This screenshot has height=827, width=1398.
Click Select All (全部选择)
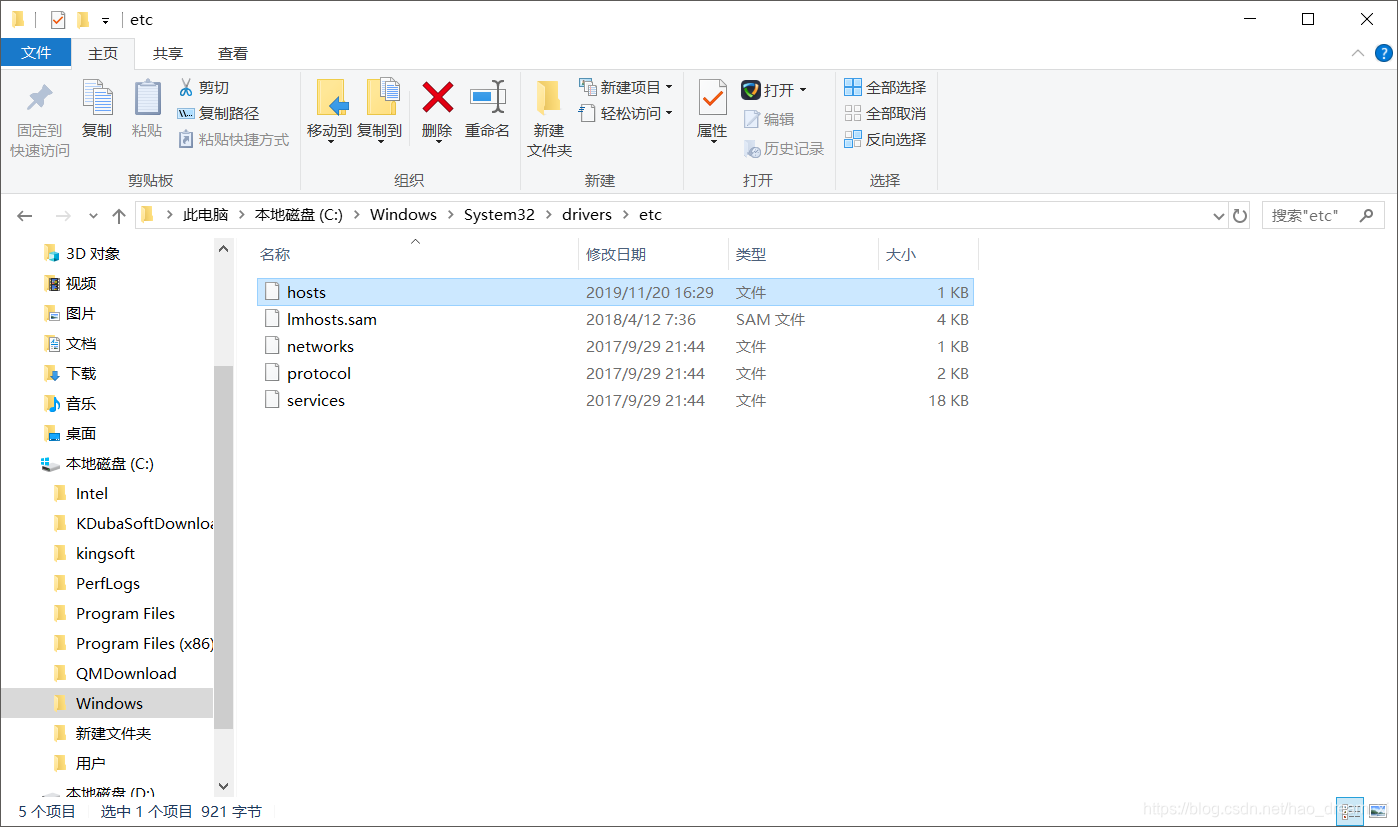tap(886, 88)
